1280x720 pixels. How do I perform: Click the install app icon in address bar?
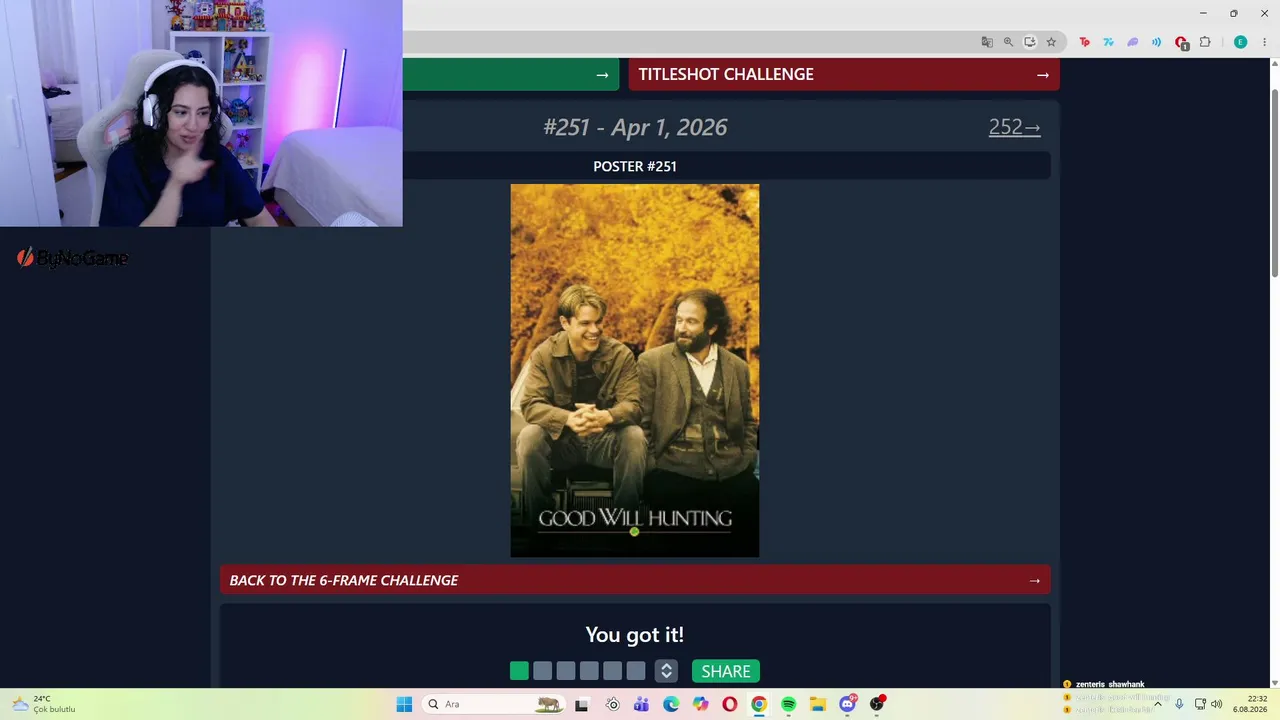1030,42
